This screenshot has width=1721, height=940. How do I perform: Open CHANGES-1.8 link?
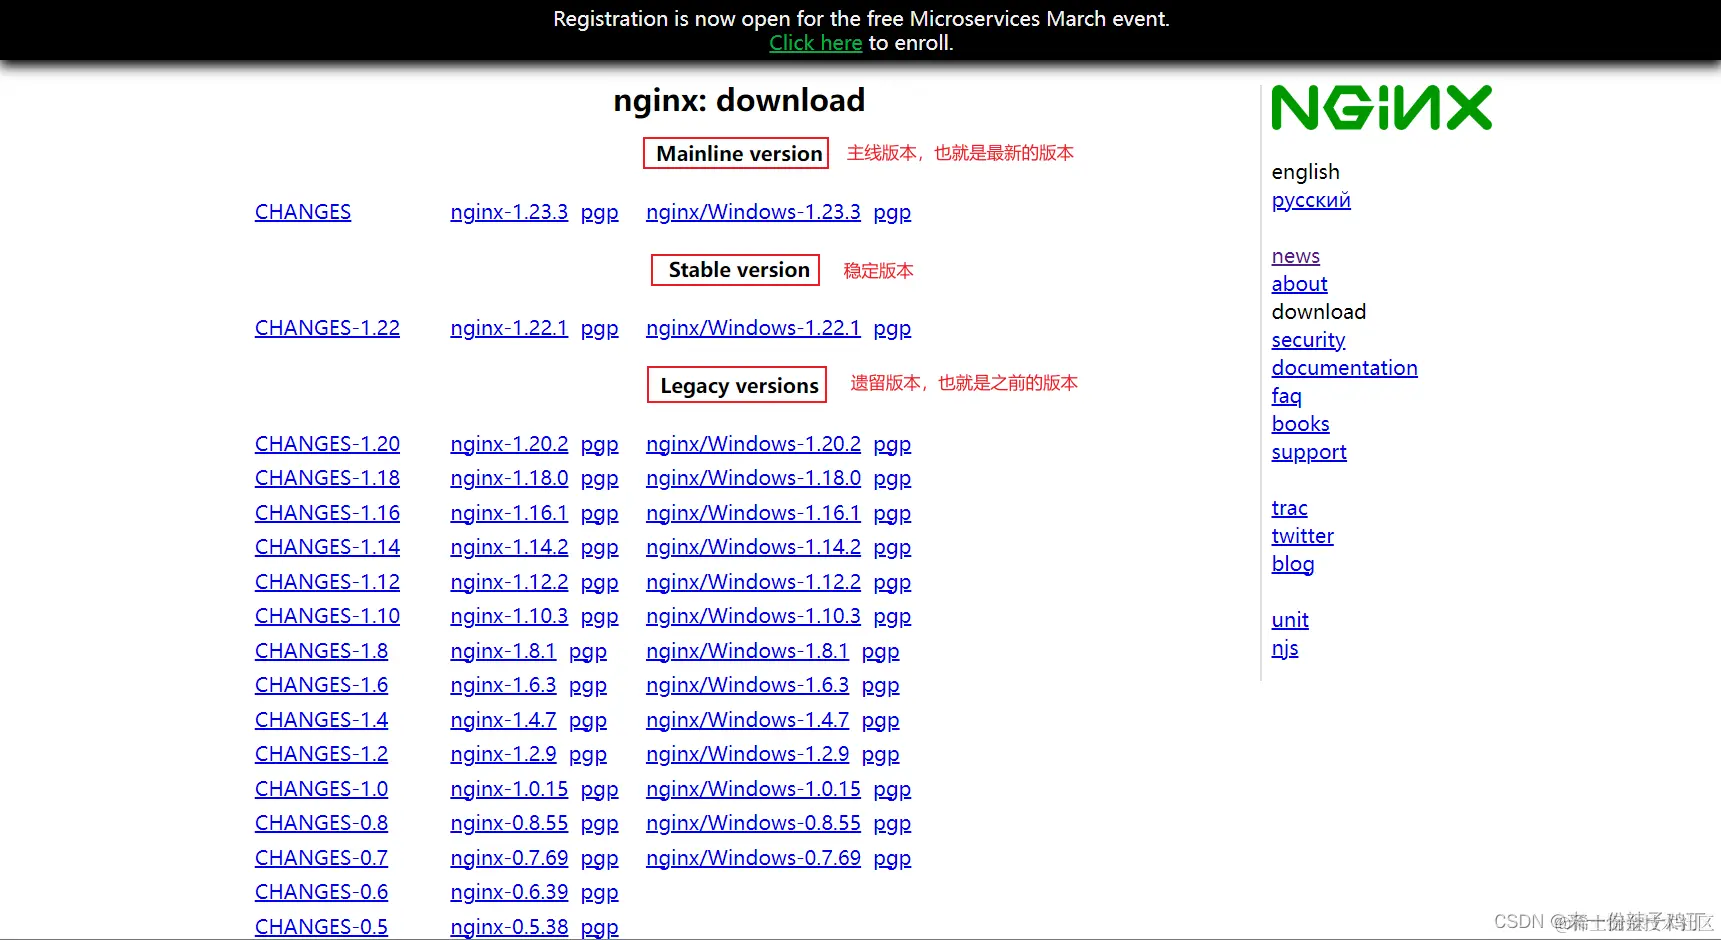pos(321,651)
